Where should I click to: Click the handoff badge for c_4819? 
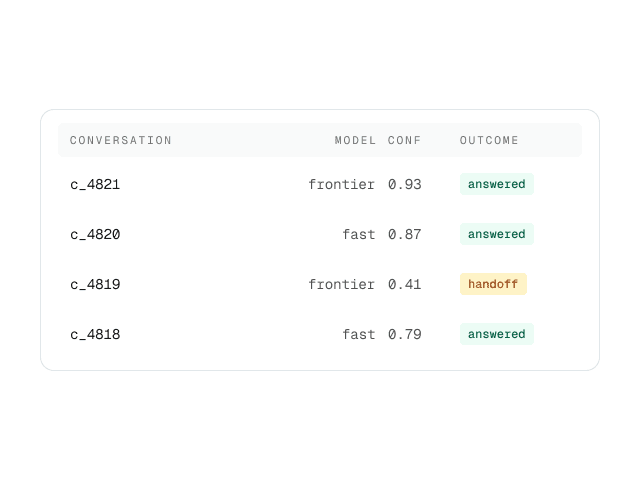pos(493,284)
